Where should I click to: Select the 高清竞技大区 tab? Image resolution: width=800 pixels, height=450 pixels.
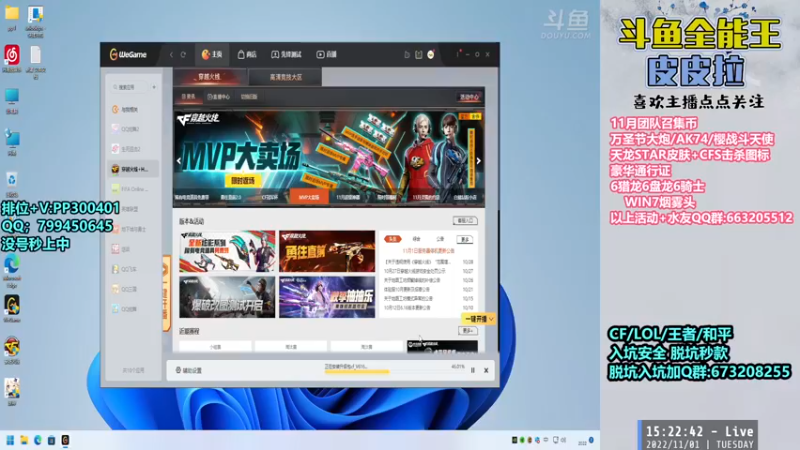[286, 77]
